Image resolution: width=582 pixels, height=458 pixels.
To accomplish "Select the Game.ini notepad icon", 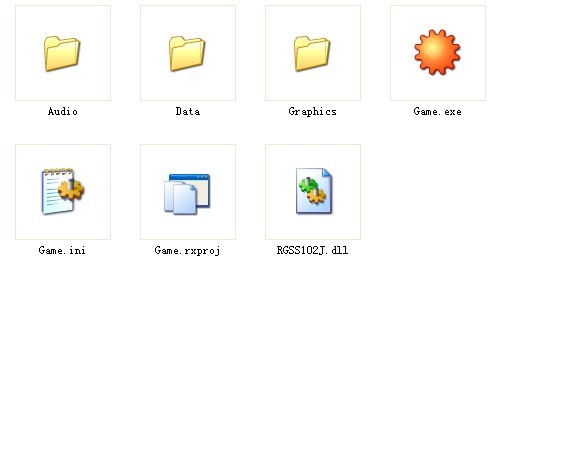I will [x=63, y=191].
